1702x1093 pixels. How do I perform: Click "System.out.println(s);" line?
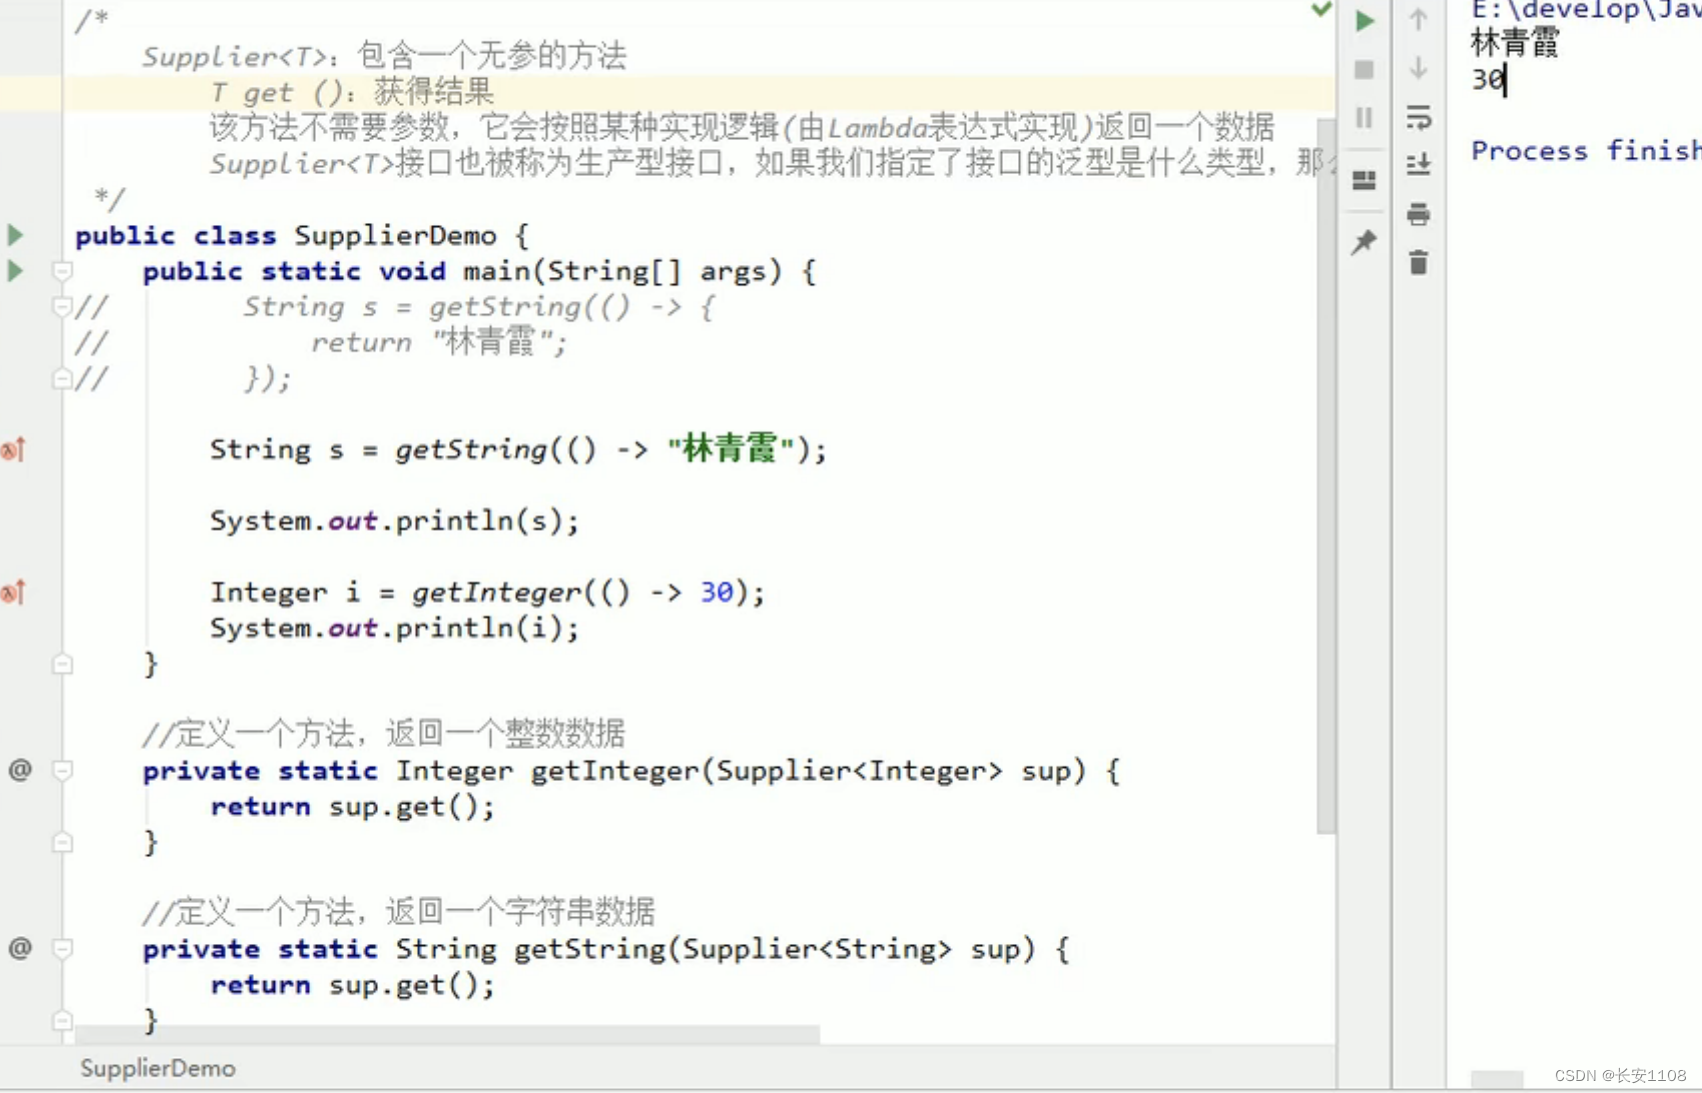click(394, 521)
